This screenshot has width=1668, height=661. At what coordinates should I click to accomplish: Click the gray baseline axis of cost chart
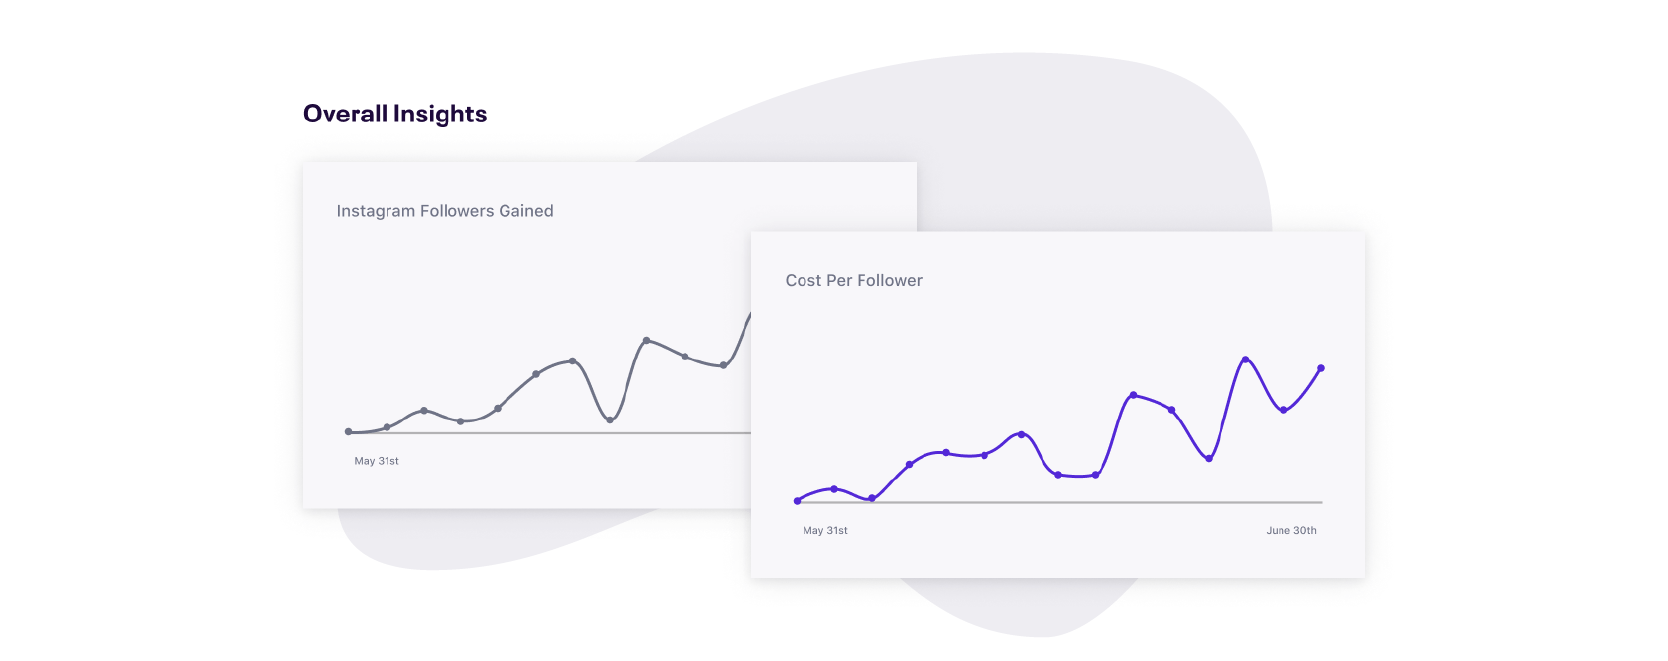1060,502
